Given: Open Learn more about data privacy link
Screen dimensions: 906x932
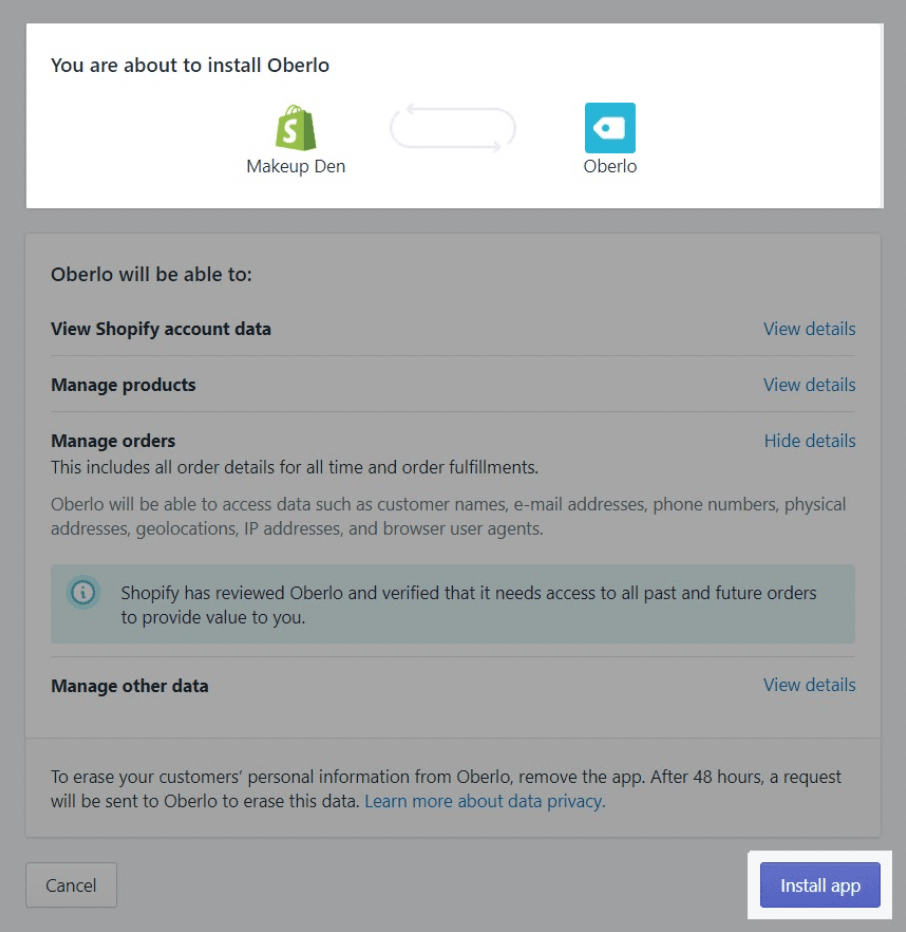Looking at the screenshot, I should click(x=485, y=801).
